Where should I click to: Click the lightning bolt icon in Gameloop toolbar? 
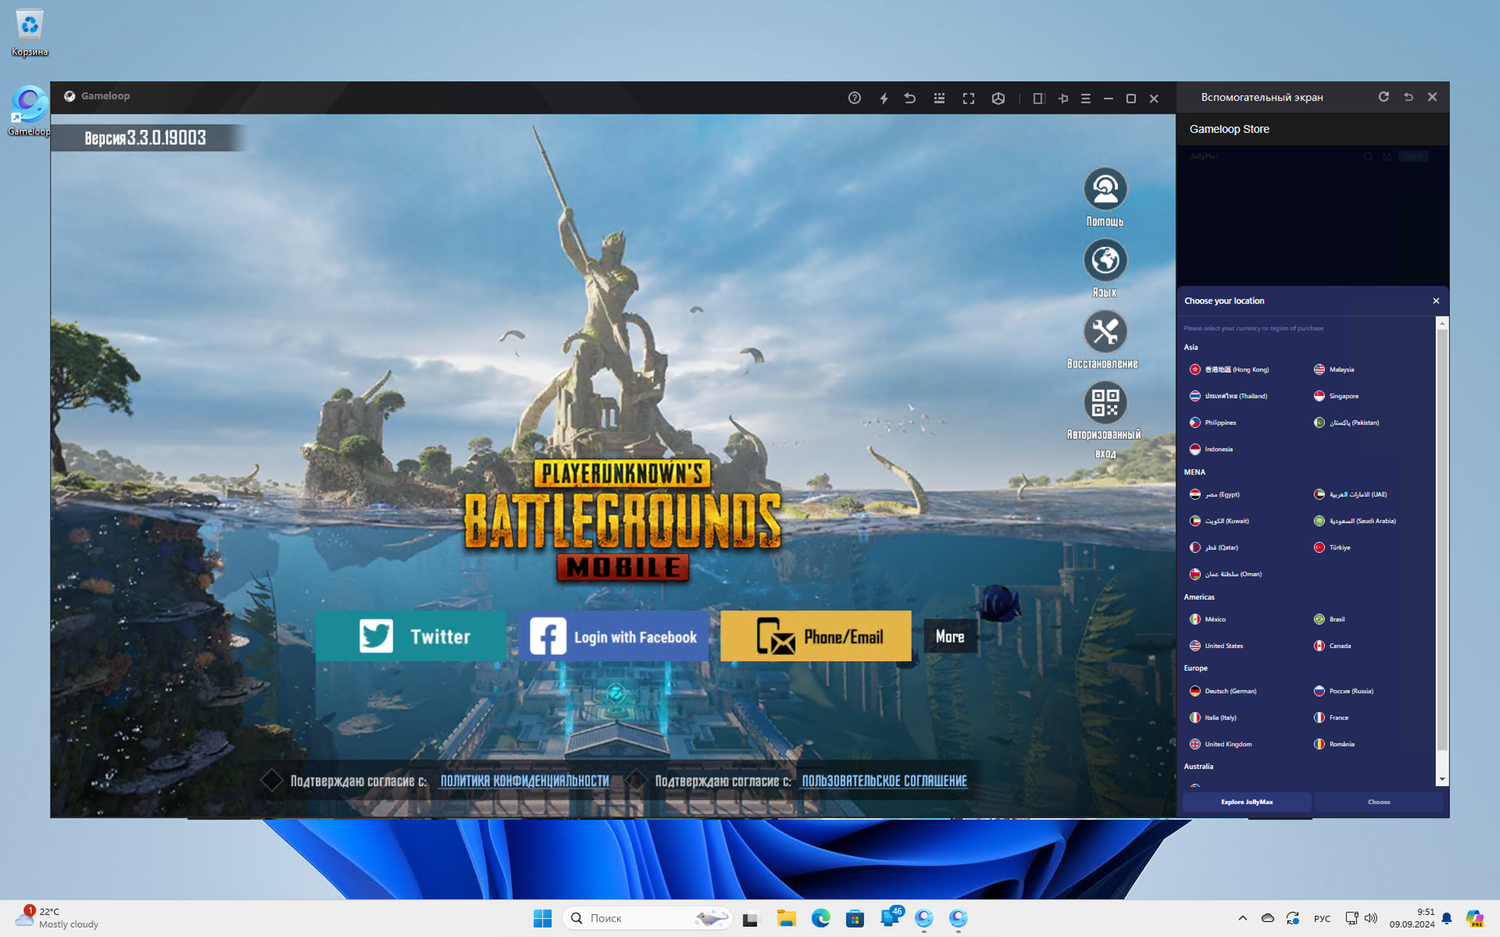pos(883,98)
